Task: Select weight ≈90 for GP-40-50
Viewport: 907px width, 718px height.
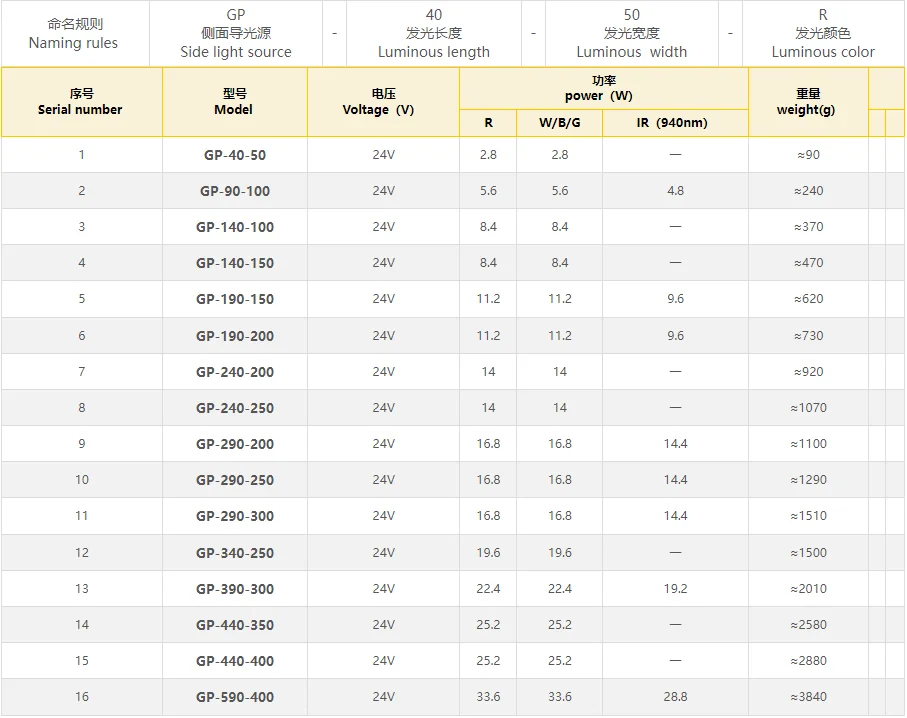Action: (x=808, y=155)
